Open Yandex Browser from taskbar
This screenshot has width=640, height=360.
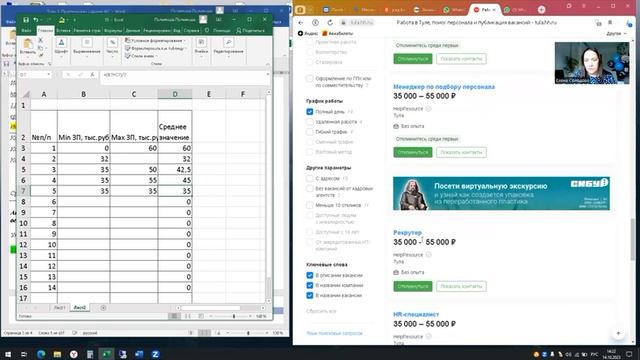pyautogui.click(x=73, y=354)
